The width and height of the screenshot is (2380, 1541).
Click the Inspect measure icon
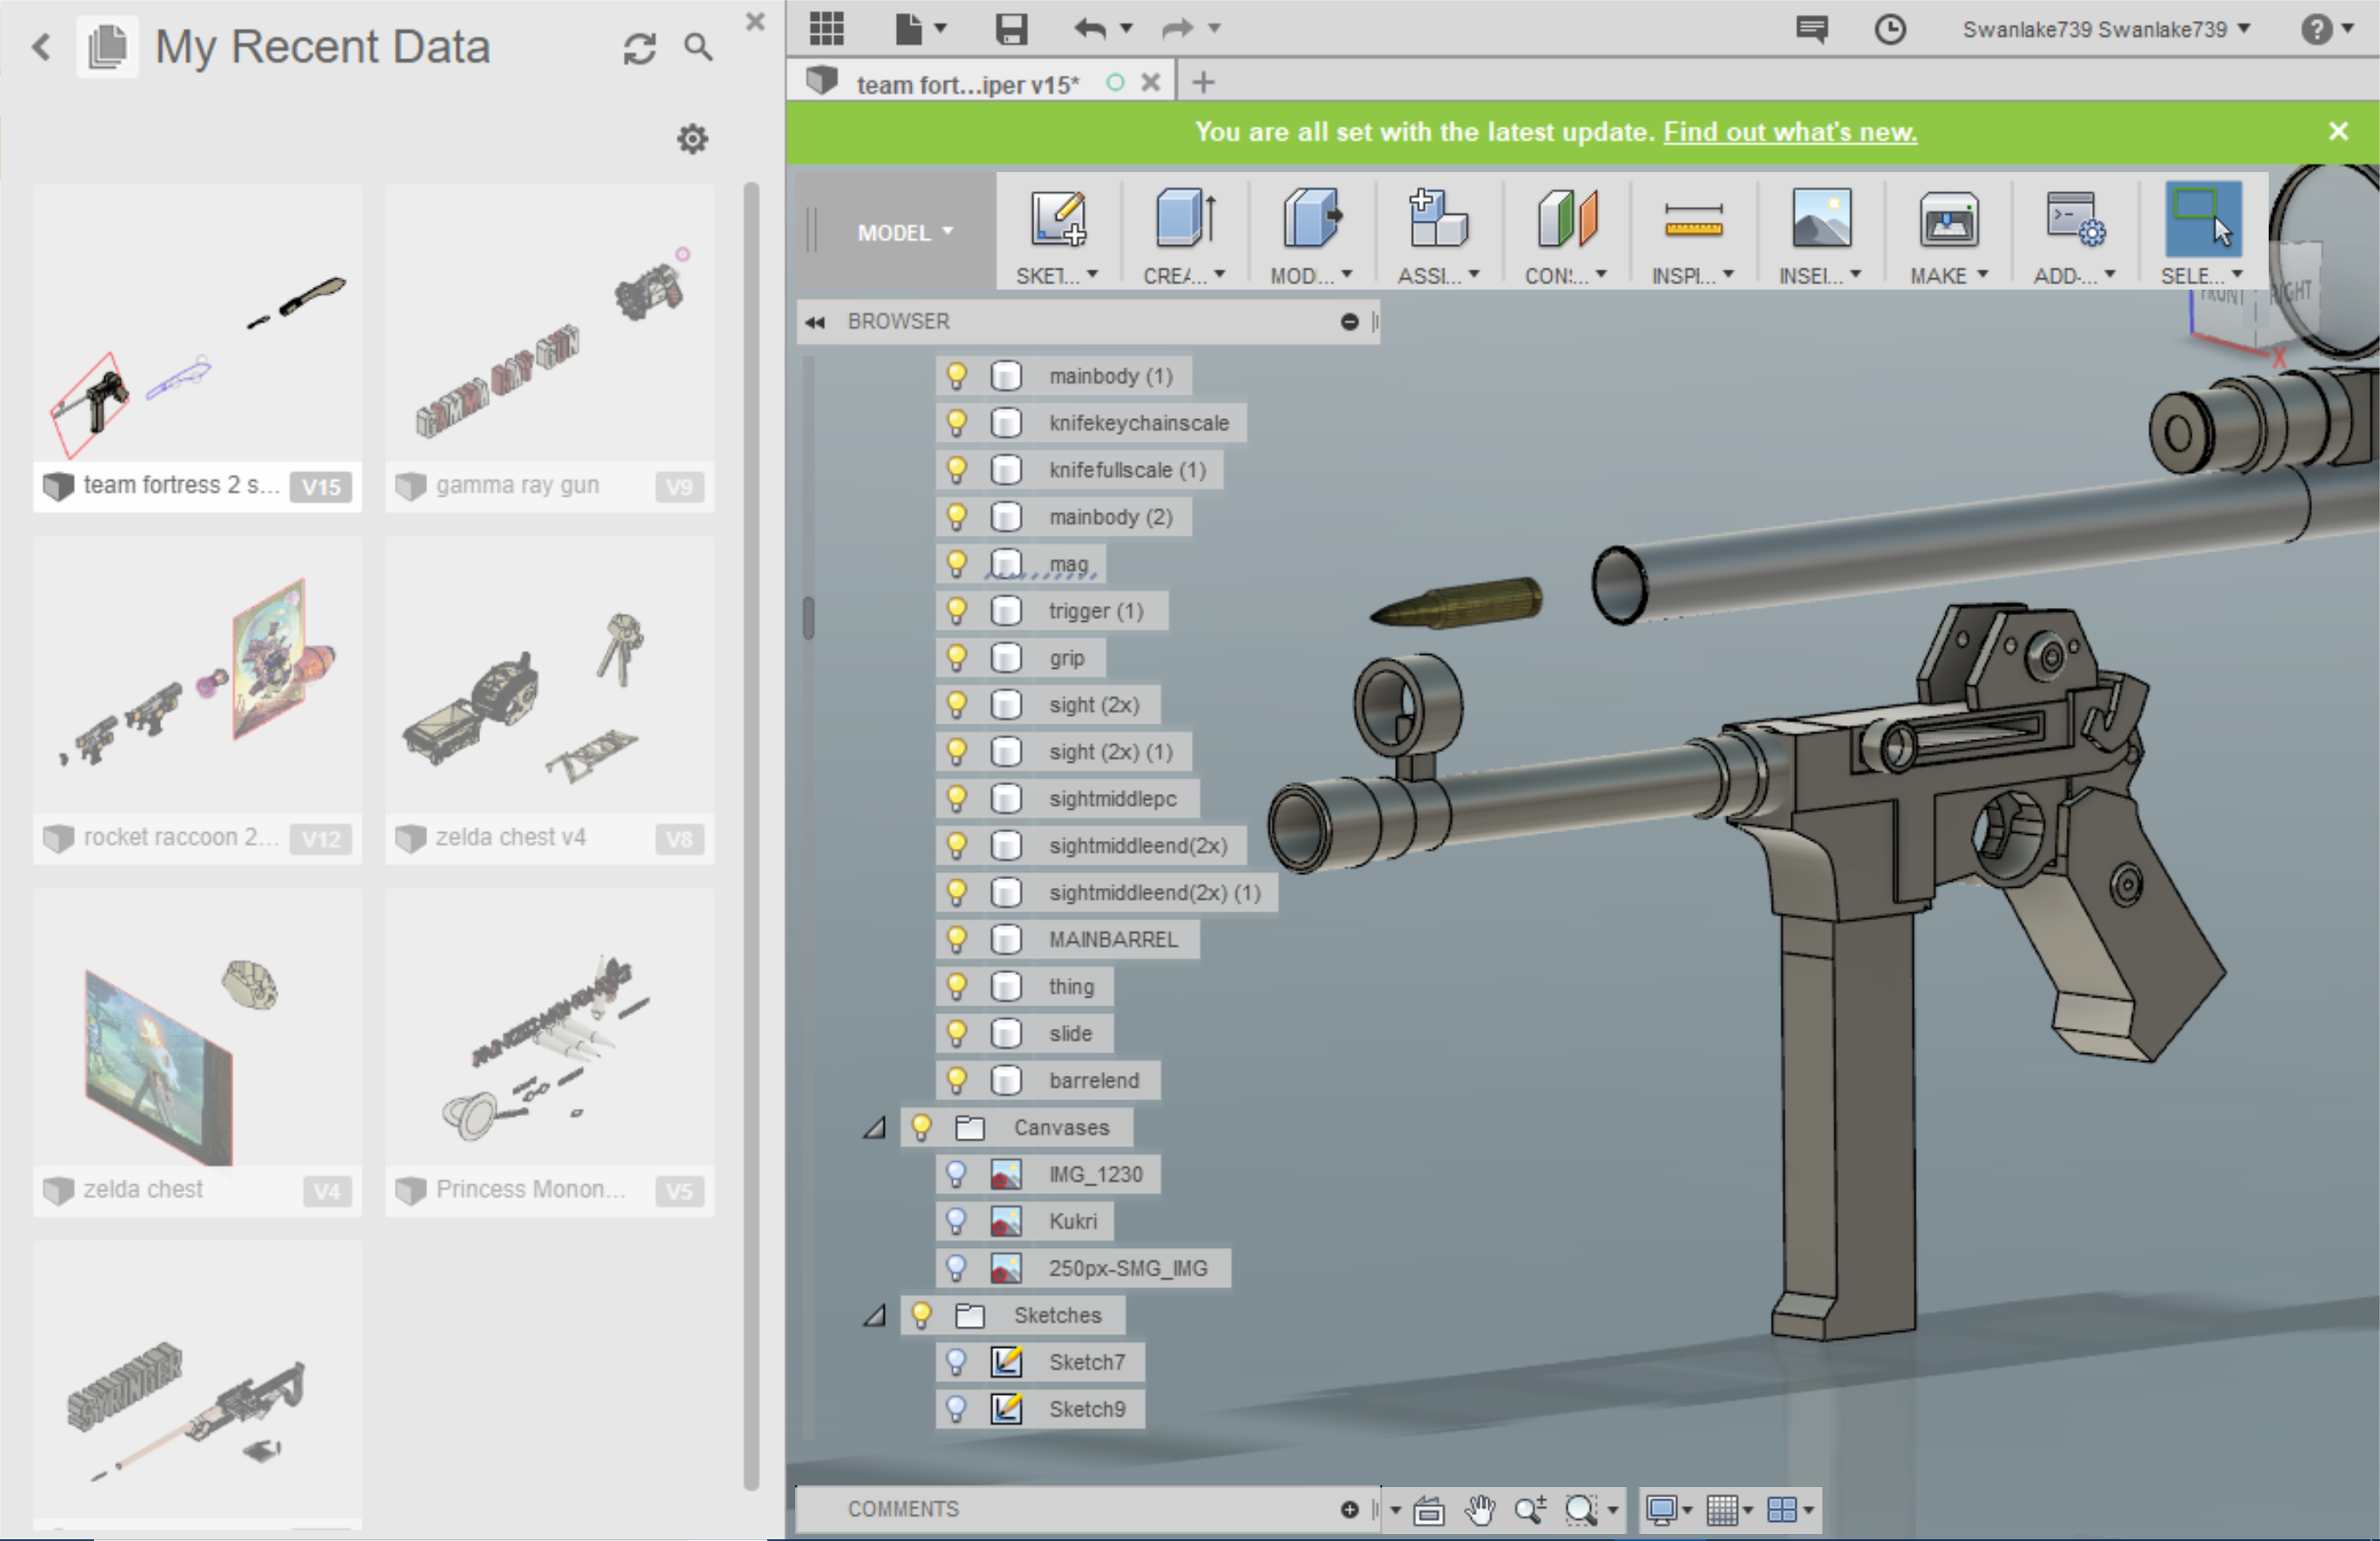[x=1693, y=220]
